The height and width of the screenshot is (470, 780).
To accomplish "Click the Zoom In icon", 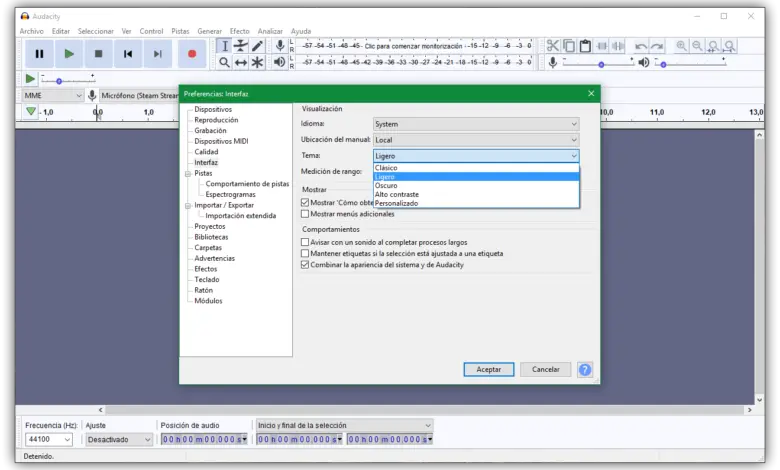I will (x=681, y=46).
